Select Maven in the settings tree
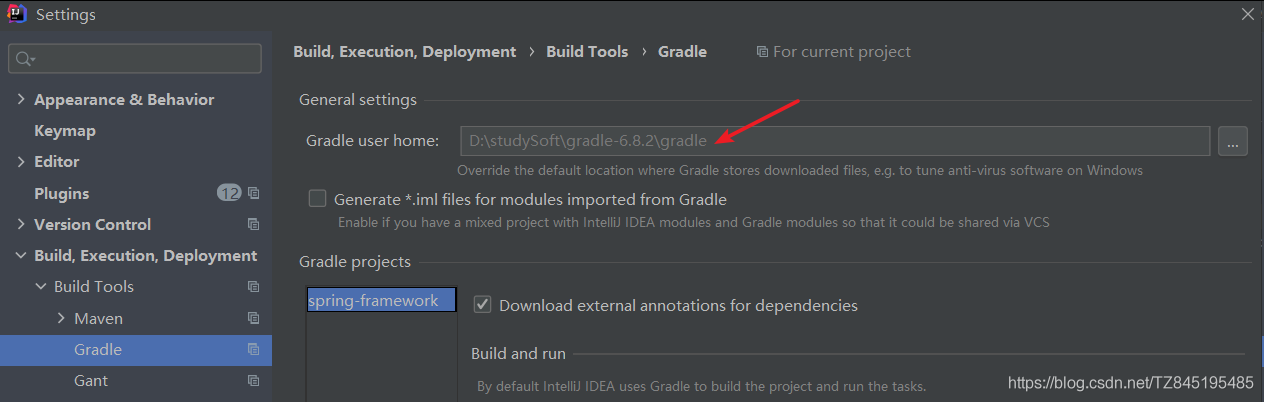The image size is (1264, 402). 98,318
